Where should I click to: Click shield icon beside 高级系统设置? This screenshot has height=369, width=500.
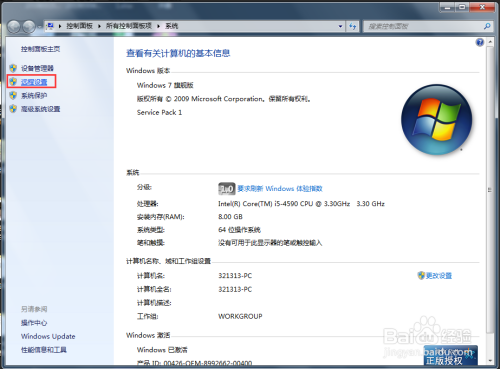click(13, 109)
